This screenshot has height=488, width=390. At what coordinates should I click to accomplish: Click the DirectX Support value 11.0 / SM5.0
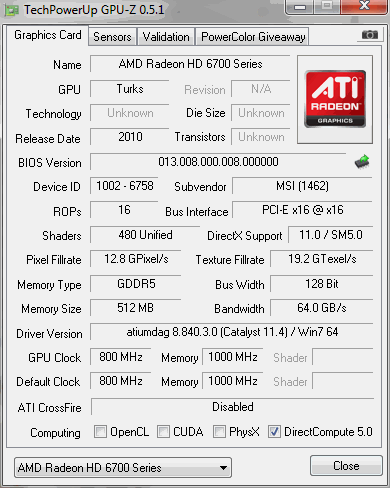click(331, 235)
